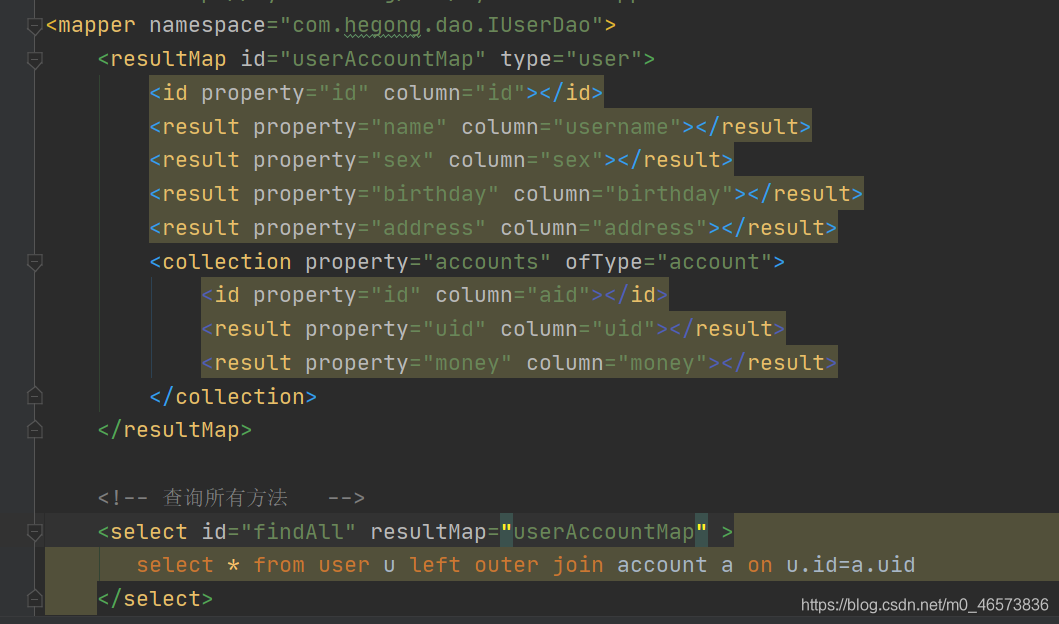Click the select id value "findAll"
Viewport: 1059px width, 624px height.
tap(299, 532)
